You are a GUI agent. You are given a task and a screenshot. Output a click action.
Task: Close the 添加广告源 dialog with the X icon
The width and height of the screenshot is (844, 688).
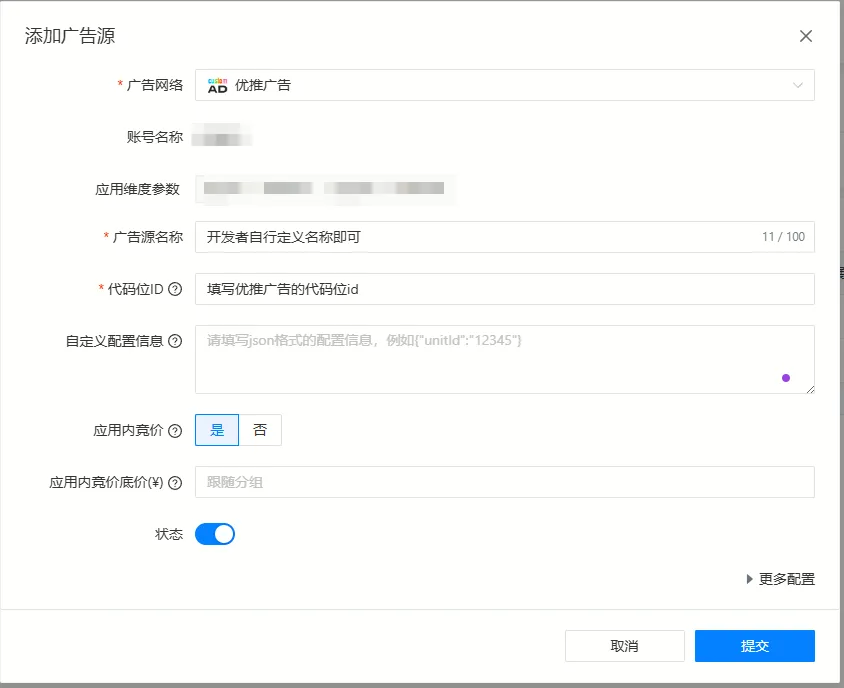point(806,36)
